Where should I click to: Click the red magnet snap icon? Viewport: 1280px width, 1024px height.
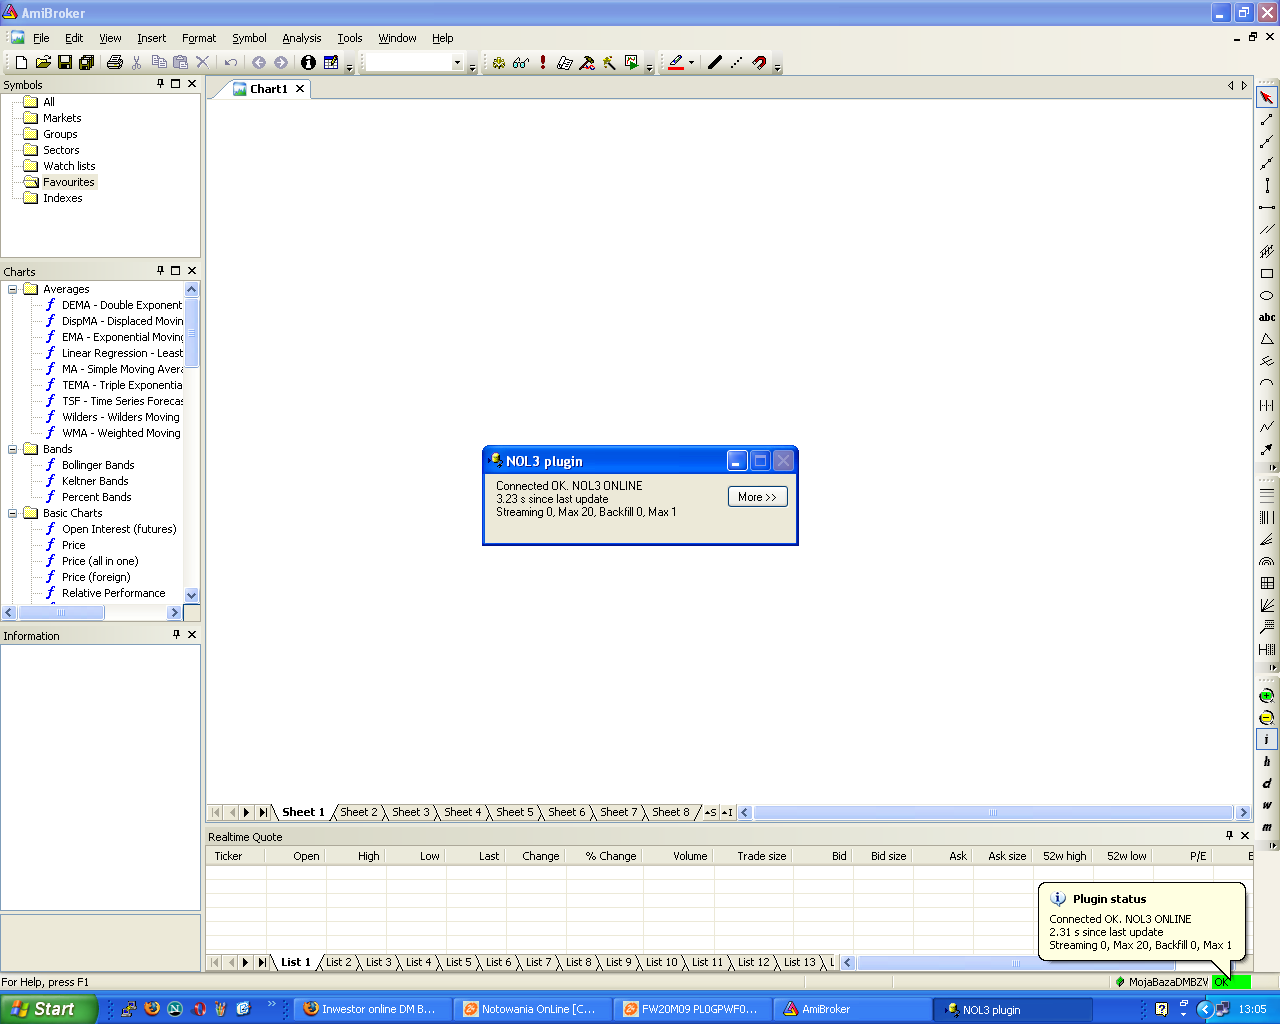[760, 62]
